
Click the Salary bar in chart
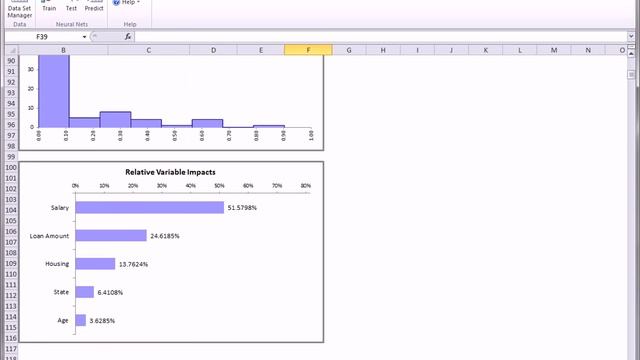[x=150, y=207]
